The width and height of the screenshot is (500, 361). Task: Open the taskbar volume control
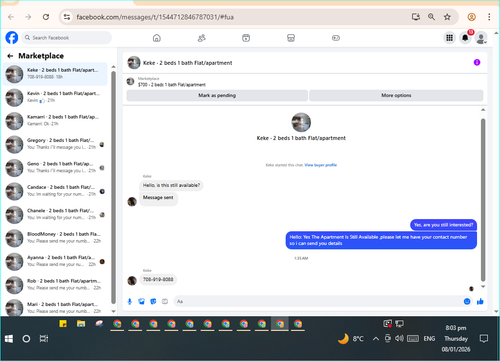(x=399, y=339)
